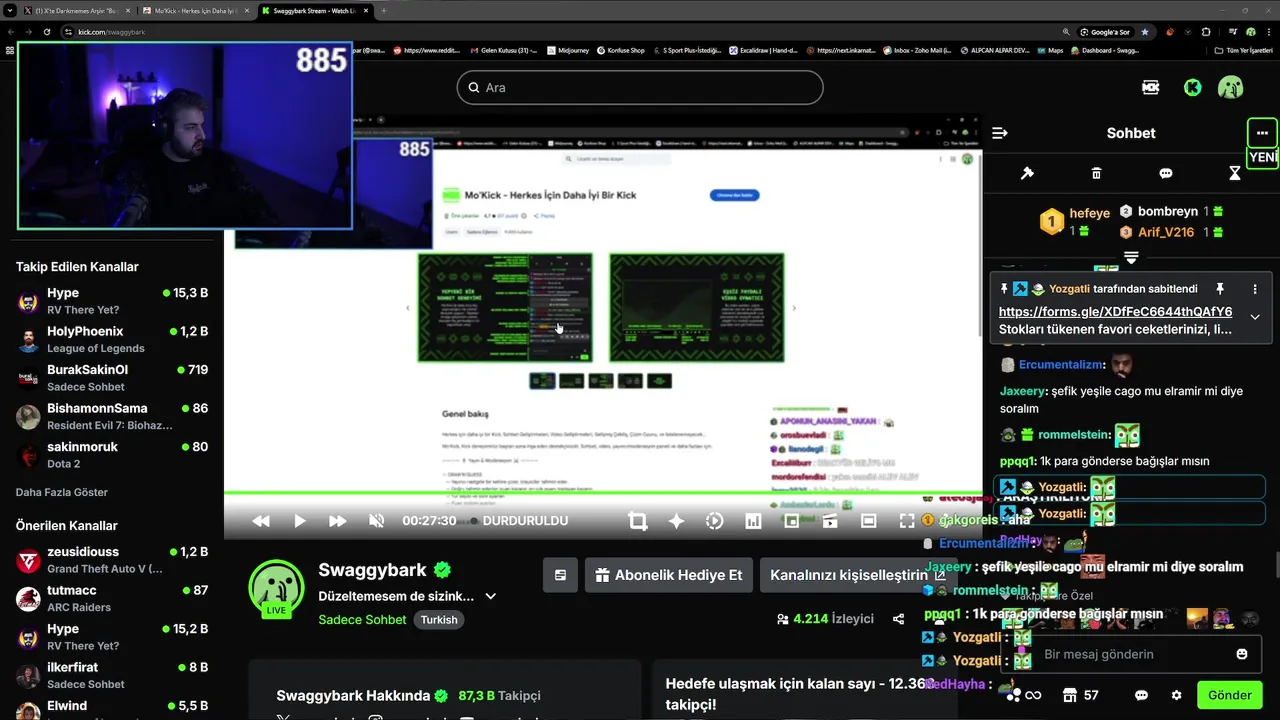Click the share icon near viewer count
The width and height of the screenshot is (1280, 720).
tap(898, 619)
